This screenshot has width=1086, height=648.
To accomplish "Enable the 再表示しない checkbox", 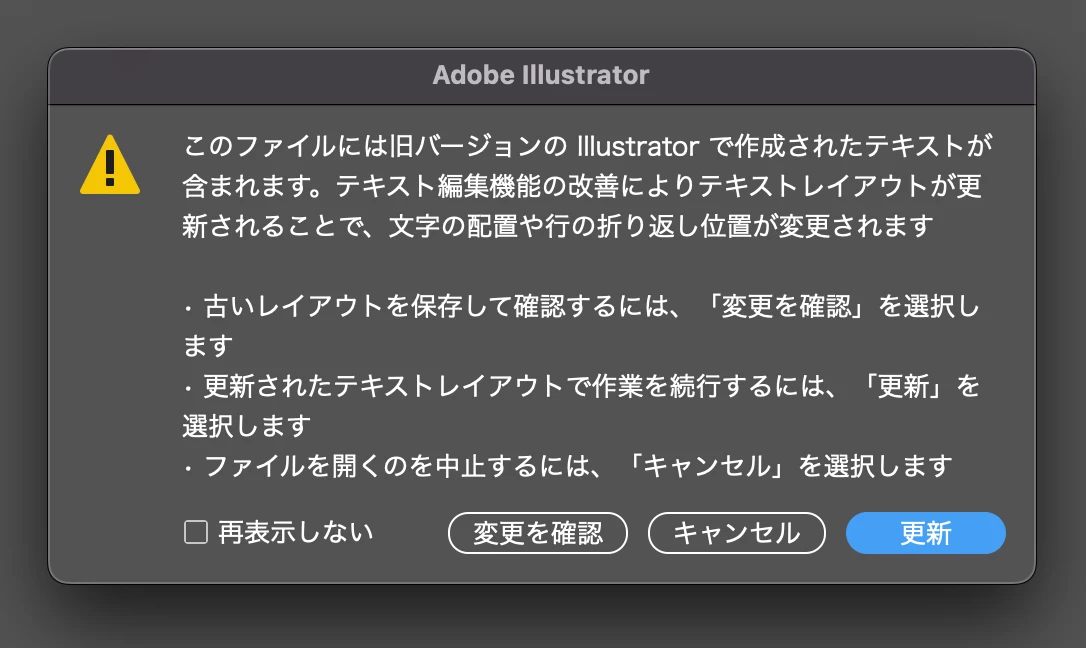I will tap(196, 532).
